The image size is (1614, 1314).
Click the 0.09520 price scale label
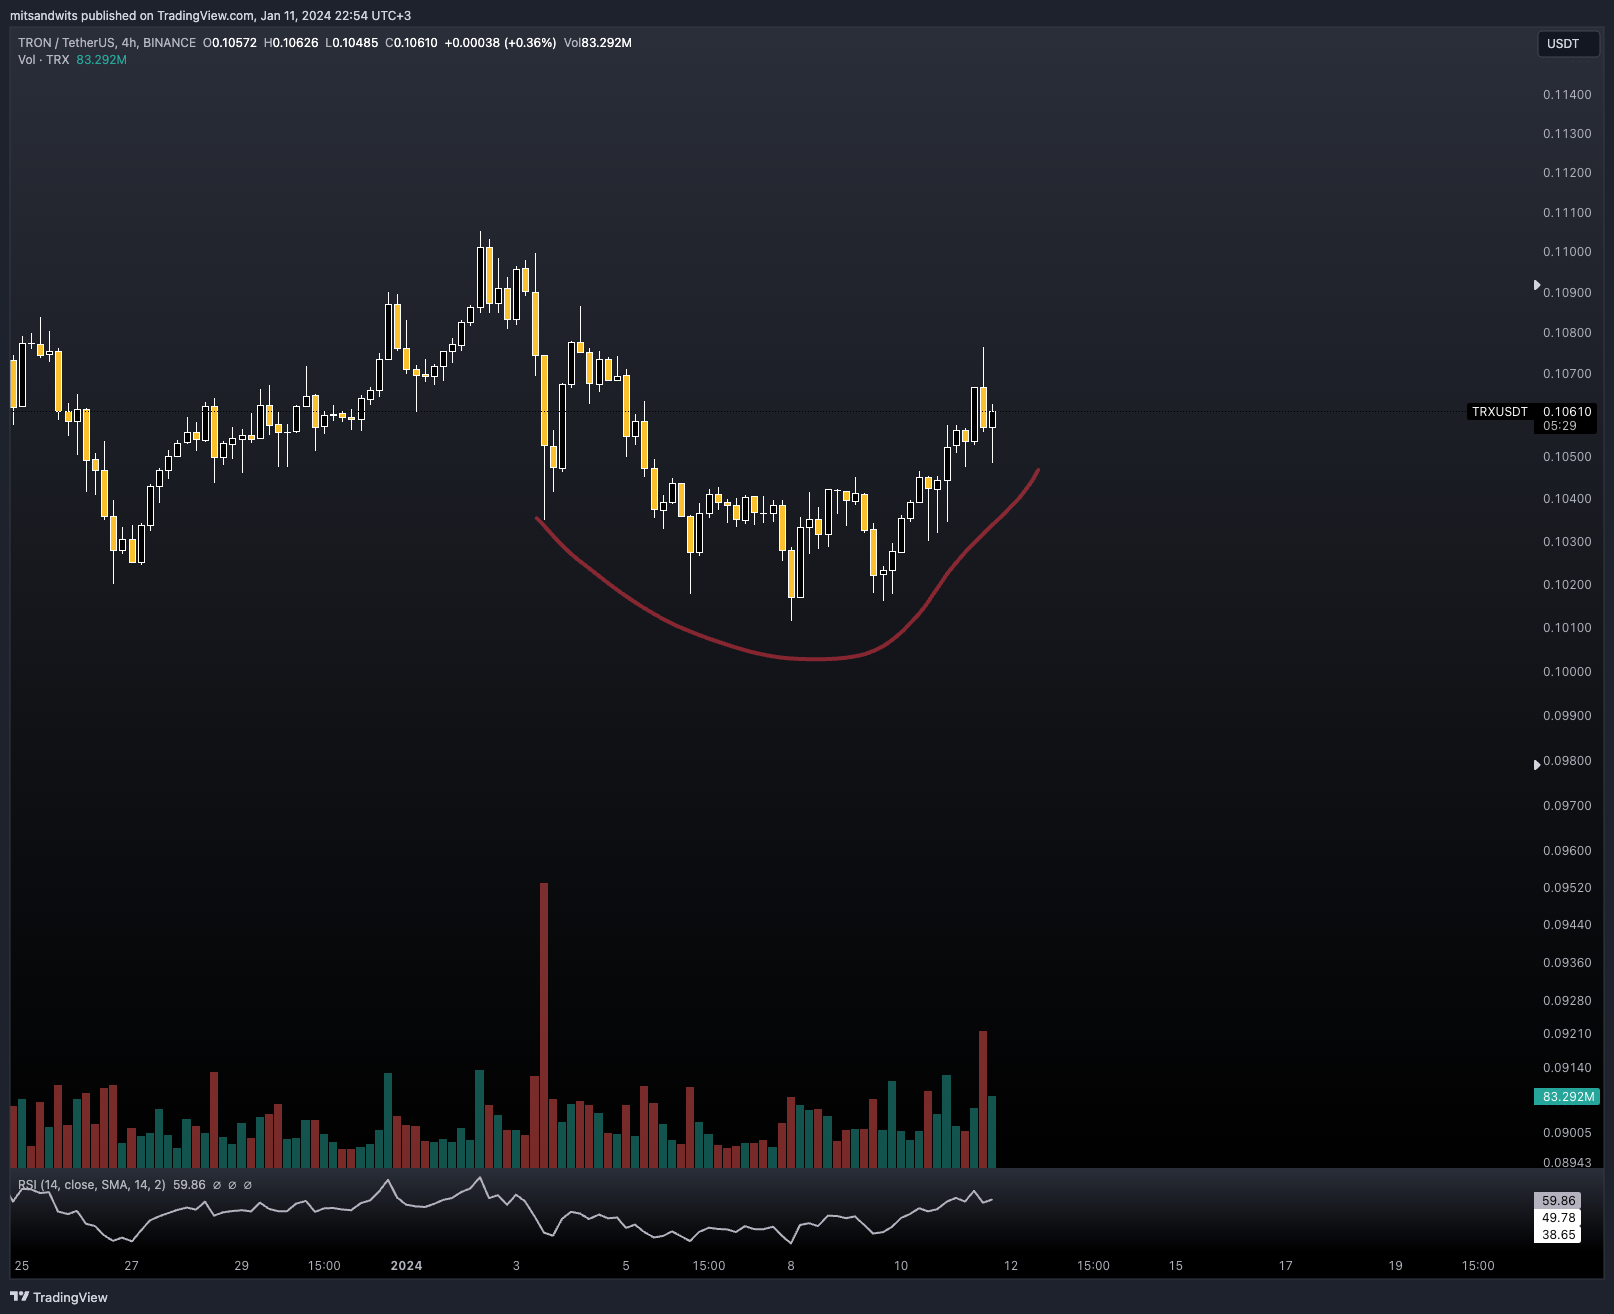(1567, 888)
